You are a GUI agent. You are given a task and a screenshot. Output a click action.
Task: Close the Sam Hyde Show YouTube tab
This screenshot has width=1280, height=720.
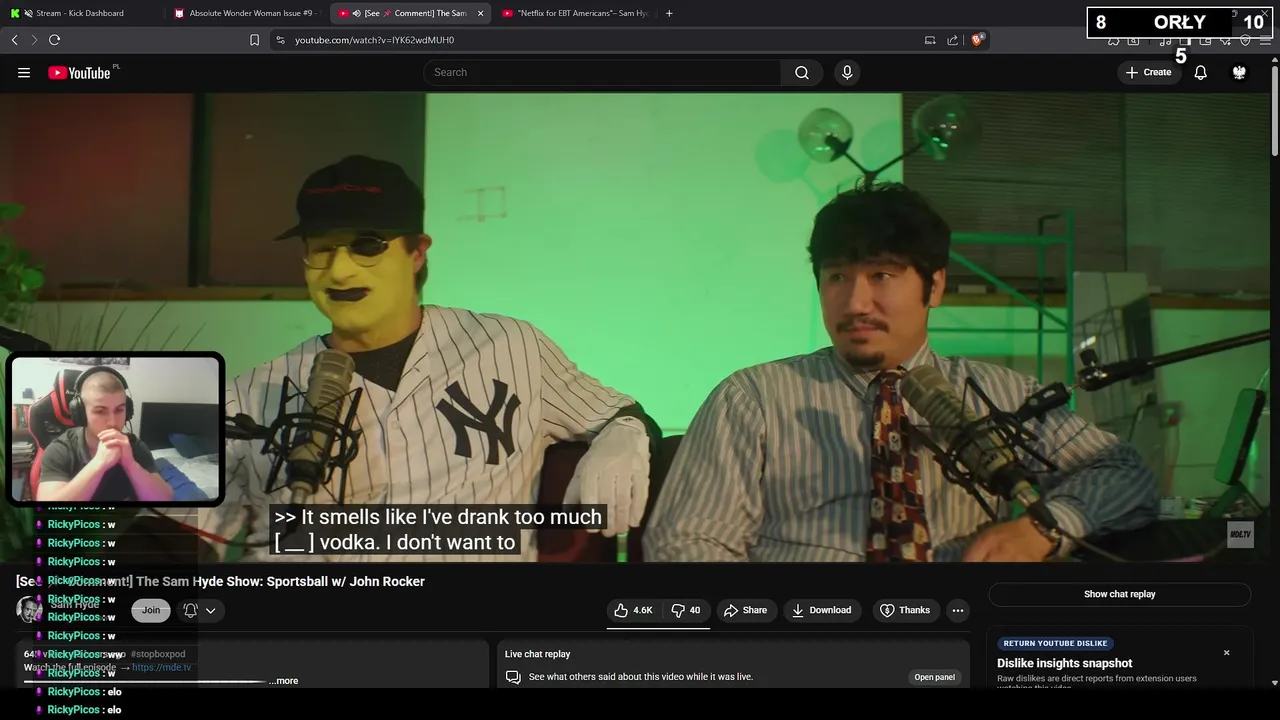(x=480, y=13)
